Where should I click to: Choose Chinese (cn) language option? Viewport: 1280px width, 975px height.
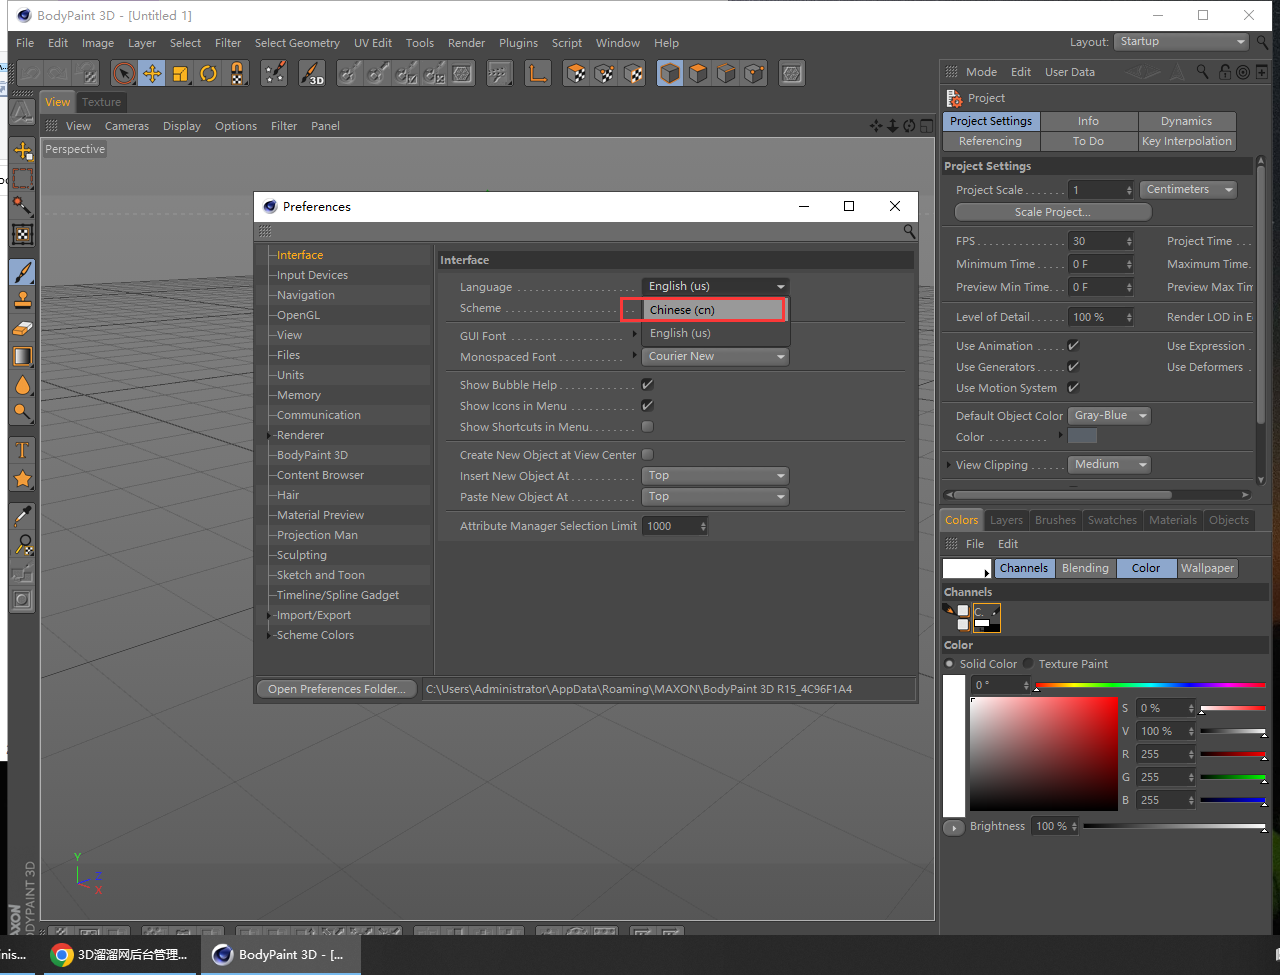[714, 310]
